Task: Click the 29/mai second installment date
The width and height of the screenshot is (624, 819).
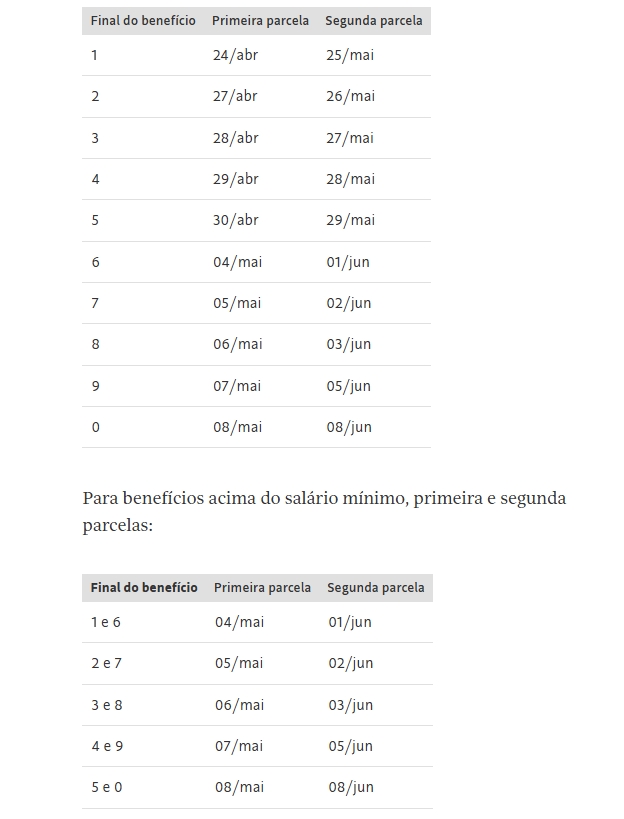Action: coord(350,220)
